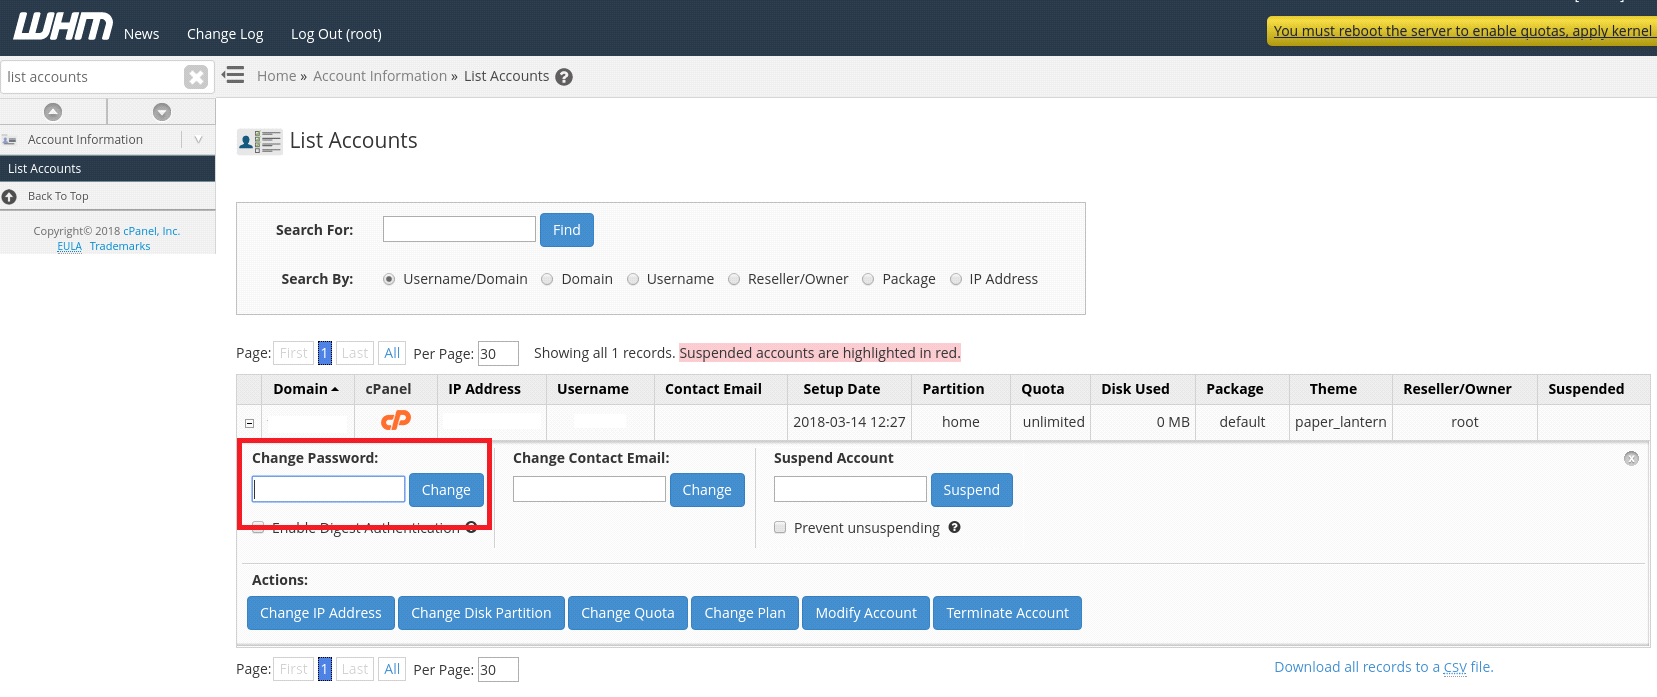This screenshot has height=697, width=1657.
Task: Click the List Accounts page icon
Action: (260, 142)
